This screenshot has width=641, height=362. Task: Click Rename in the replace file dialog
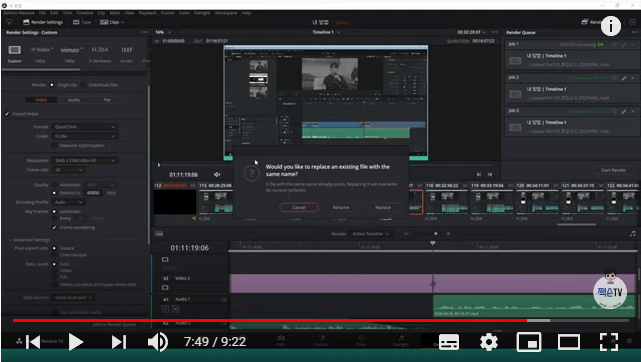(x=341, y=208)
